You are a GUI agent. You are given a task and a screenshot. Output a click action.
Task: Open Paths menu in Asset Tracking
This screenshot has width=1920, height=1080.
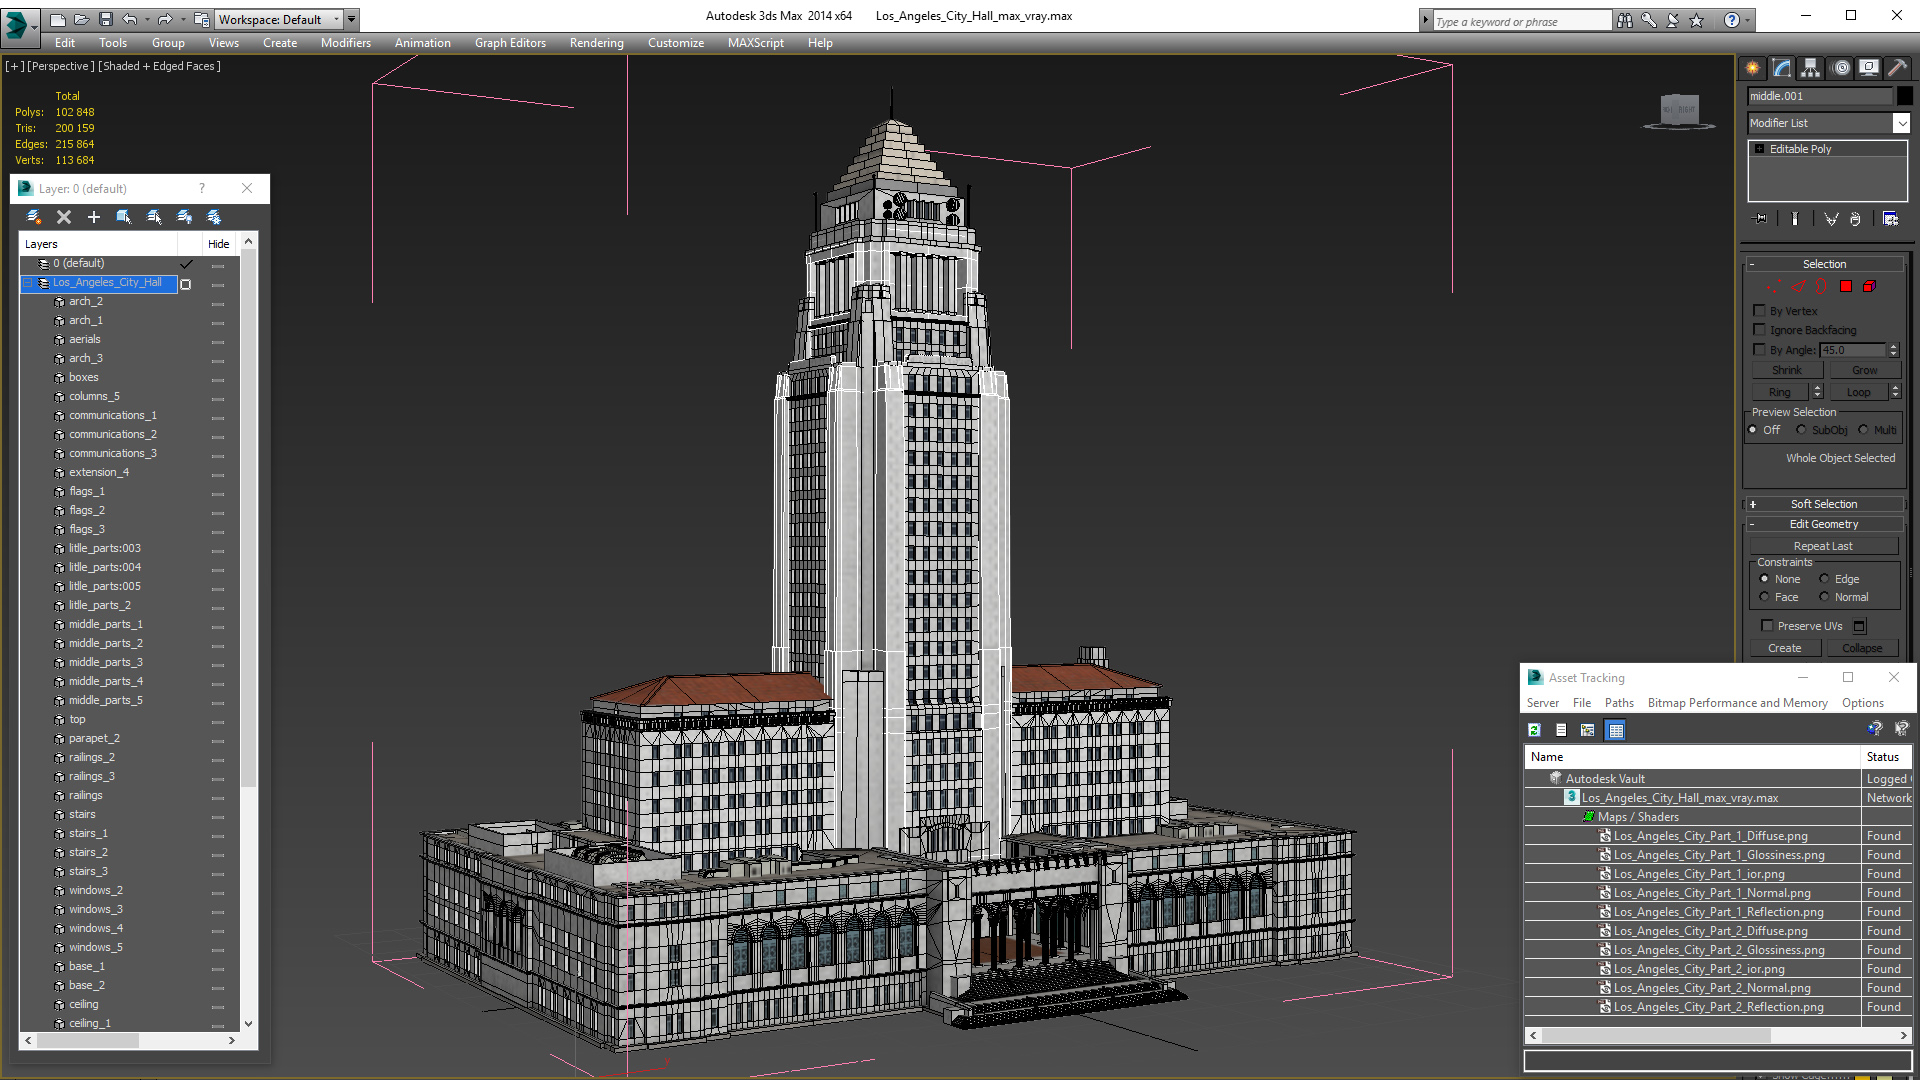click(x=1619, y=703)
